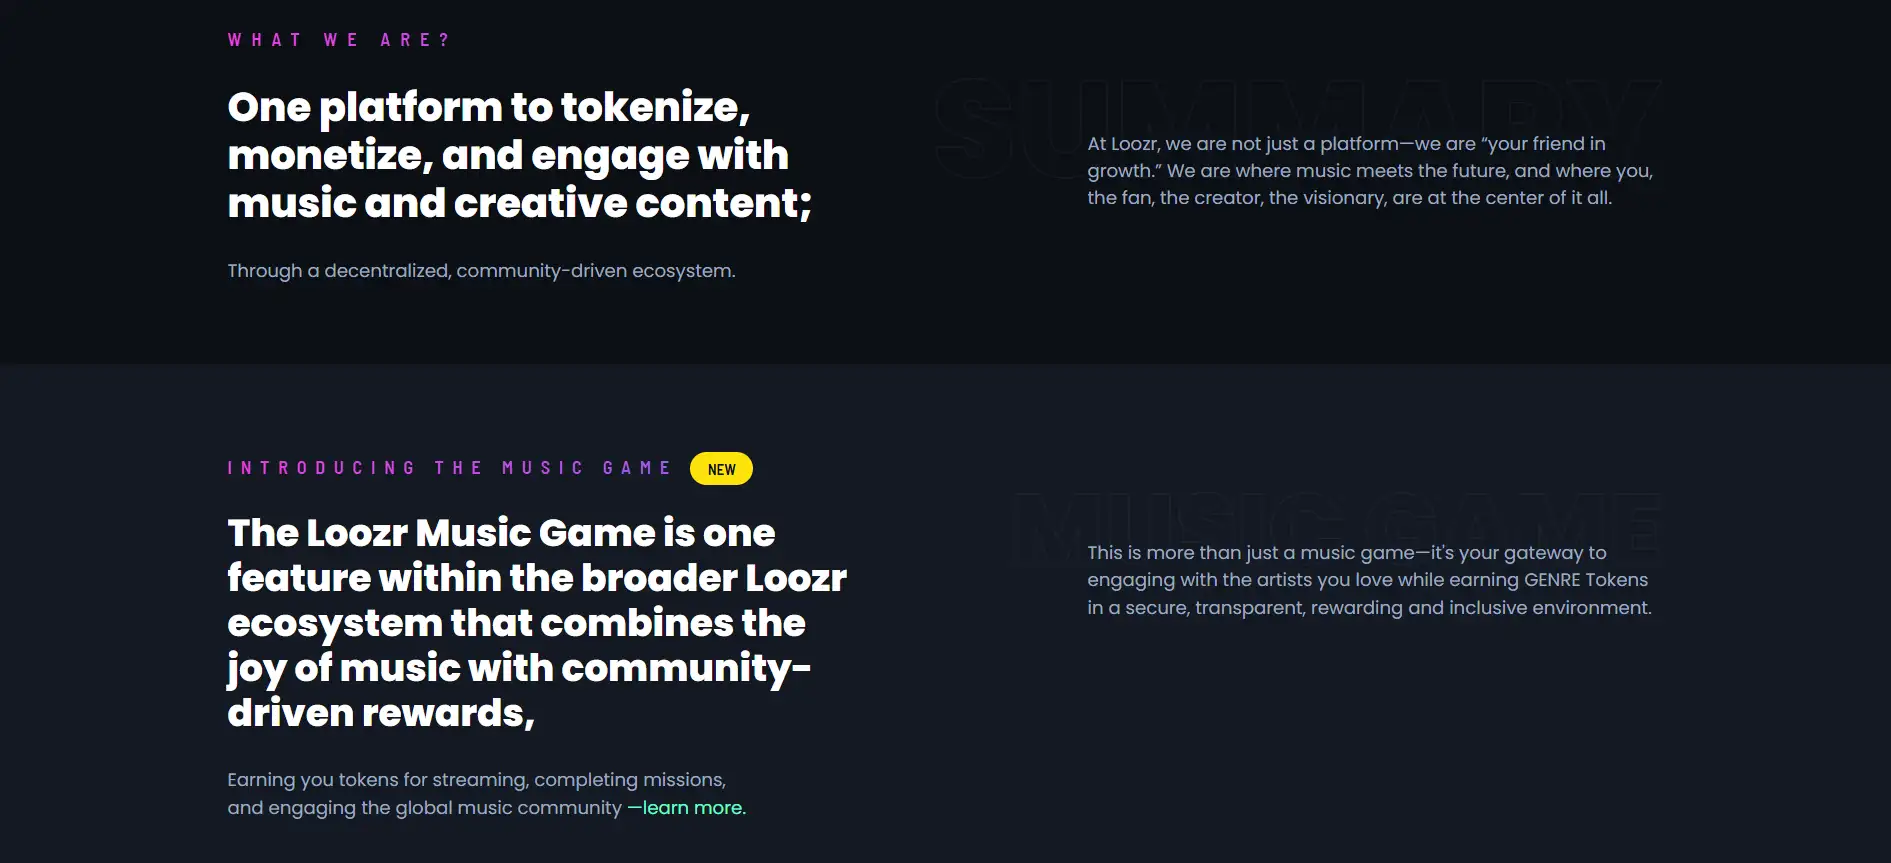The height and width of the screenshot is (863, 1891).
Task: Click the "One platform to tokenize" heading line
Action: click(x=488, y=107)
